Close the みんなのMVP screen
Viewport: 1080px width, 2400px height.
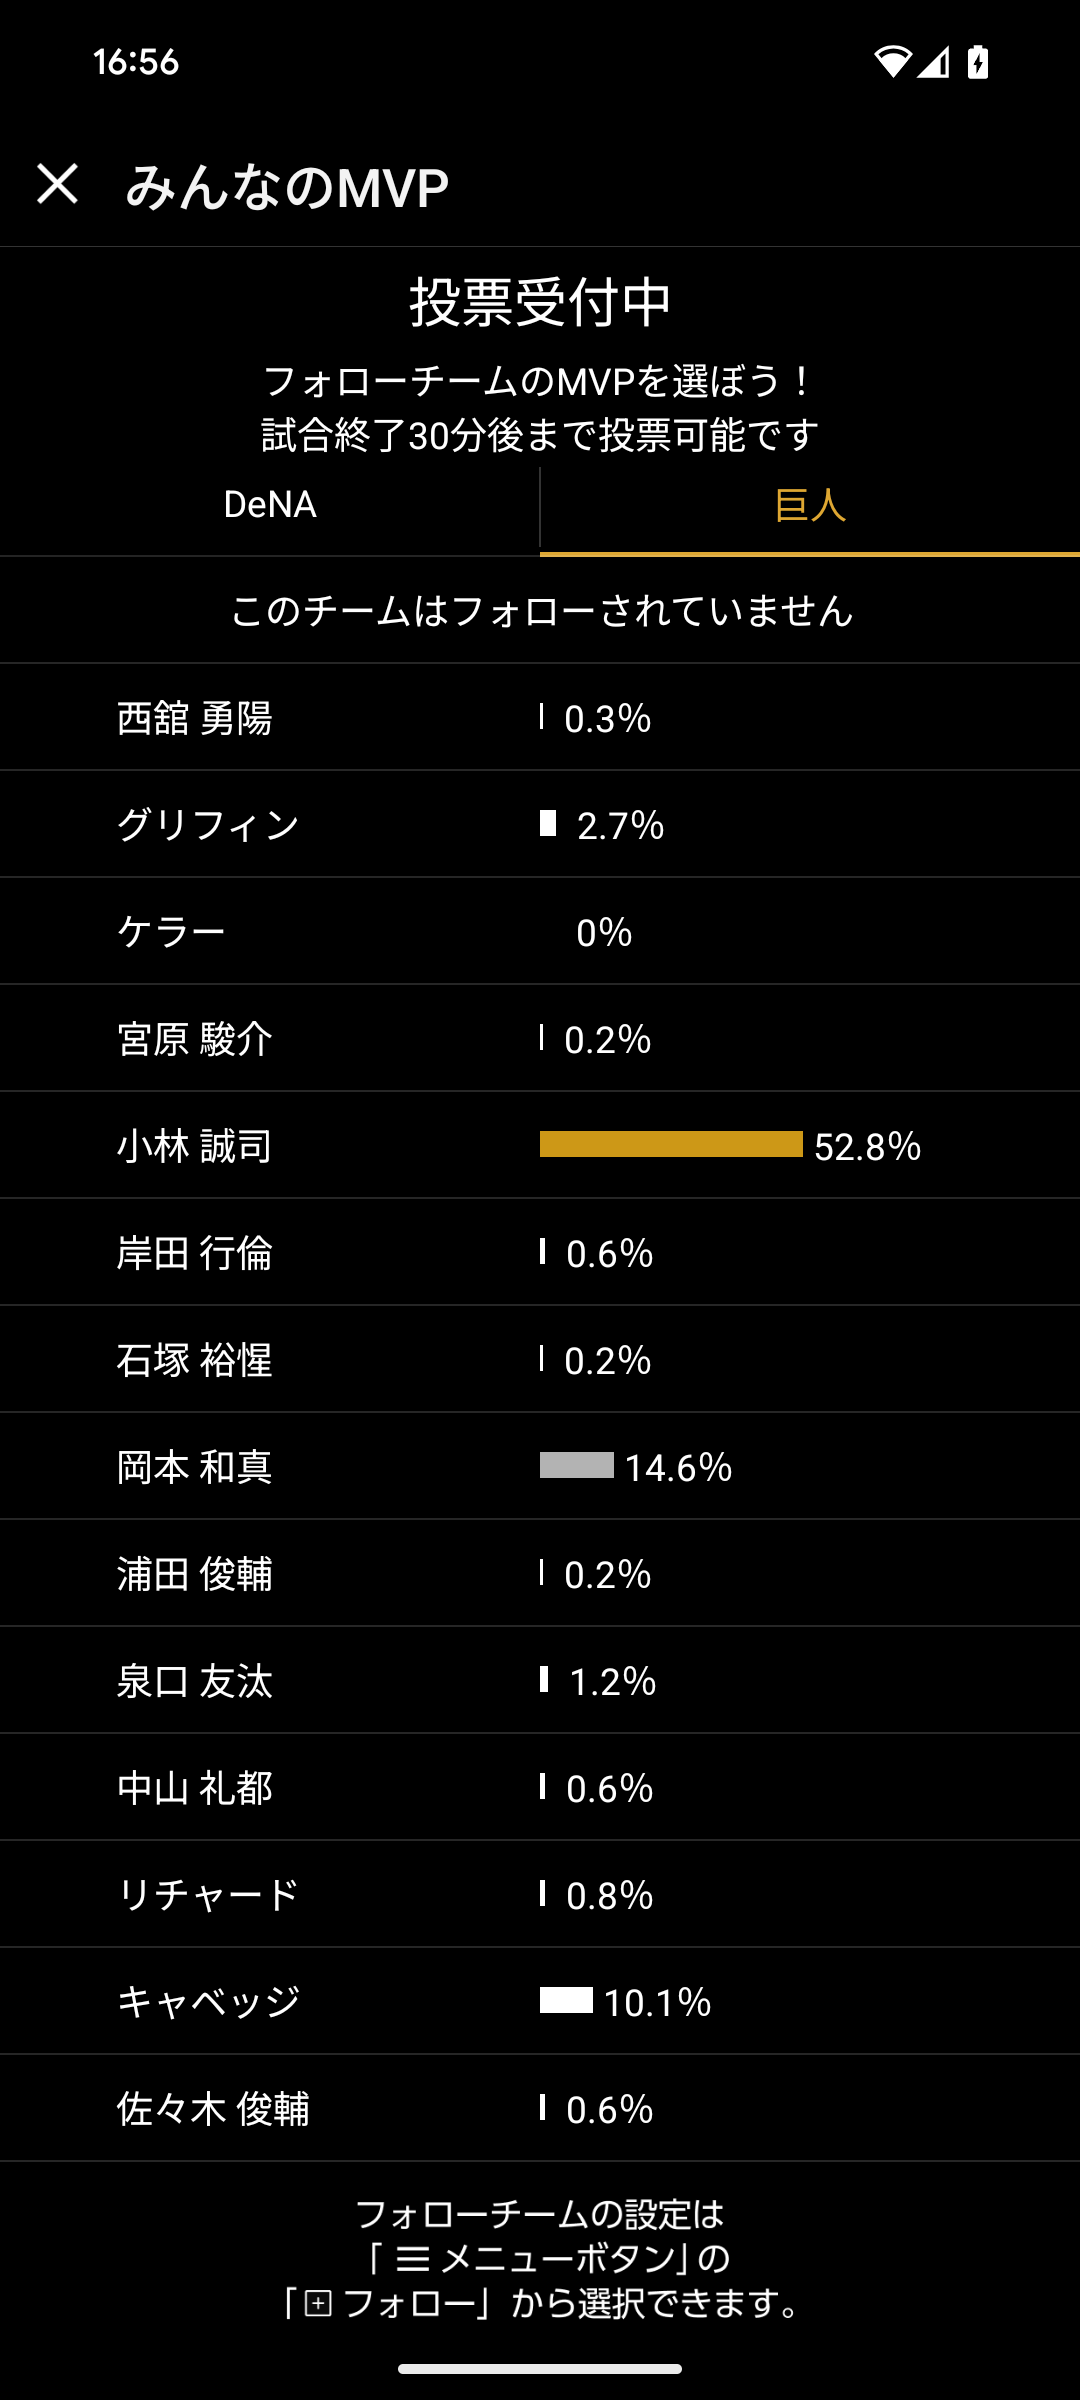coord(57,185)
